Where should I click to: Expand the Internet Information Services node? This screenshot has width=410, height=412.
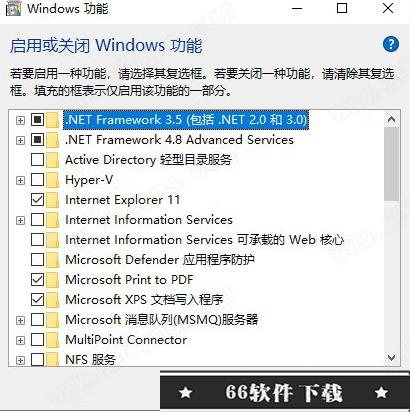tap(20, 220)
